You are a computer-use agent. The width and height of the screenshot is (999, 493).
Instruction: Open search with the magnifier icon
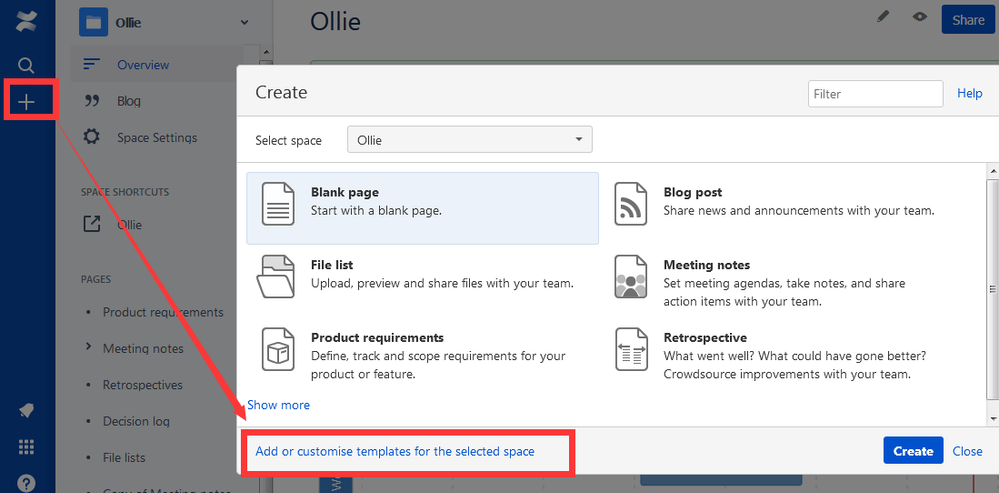(26, 65)
